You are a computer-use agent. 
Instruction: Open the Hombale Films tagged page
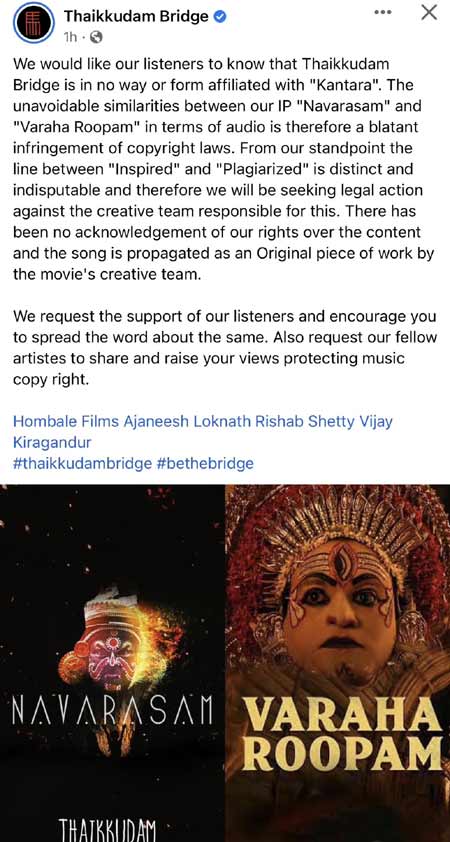(66, 422)
